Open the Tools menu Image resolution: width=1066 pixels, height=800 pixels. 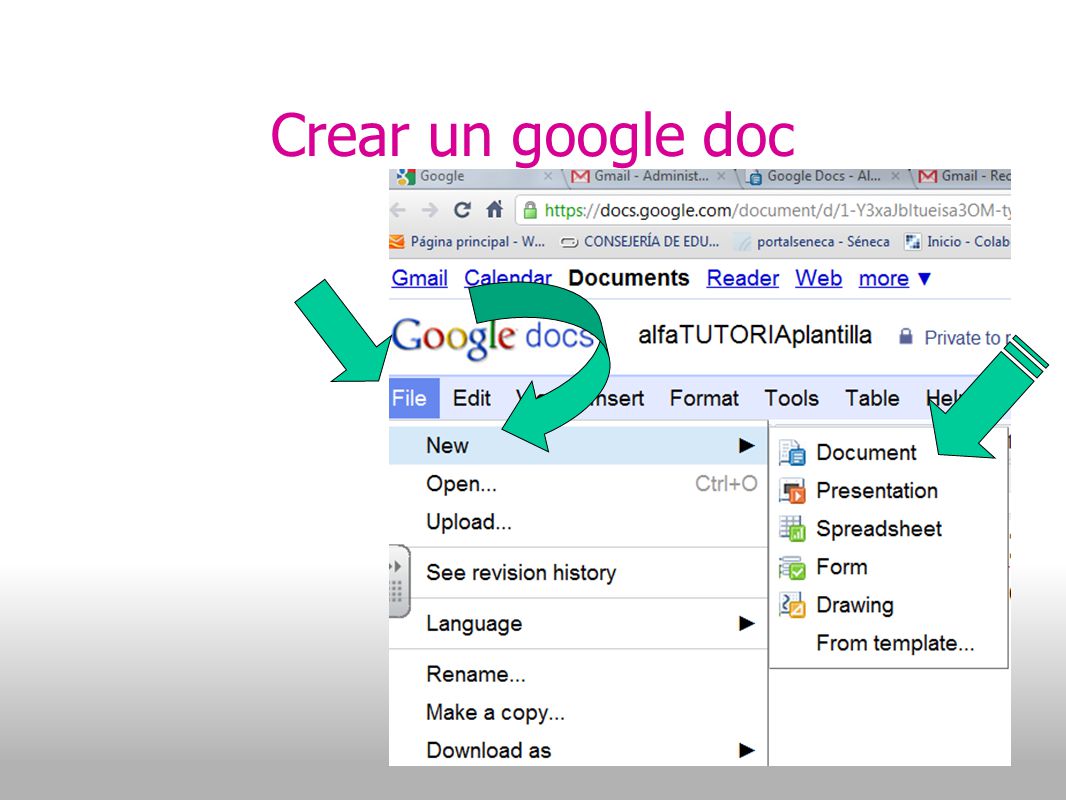(791, 398)
